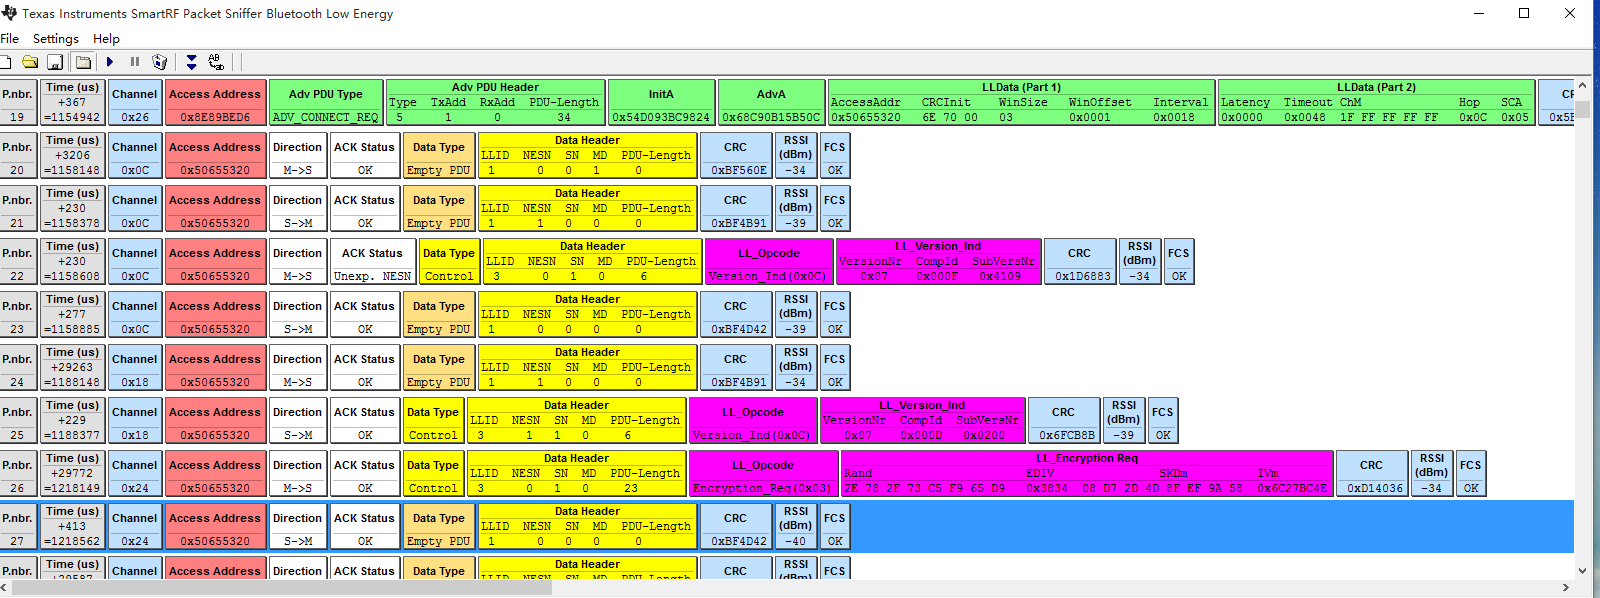Click the Texas Instruments logo in title bar
The height and width of the screenshot is (598, 1600).
(9, 13)
